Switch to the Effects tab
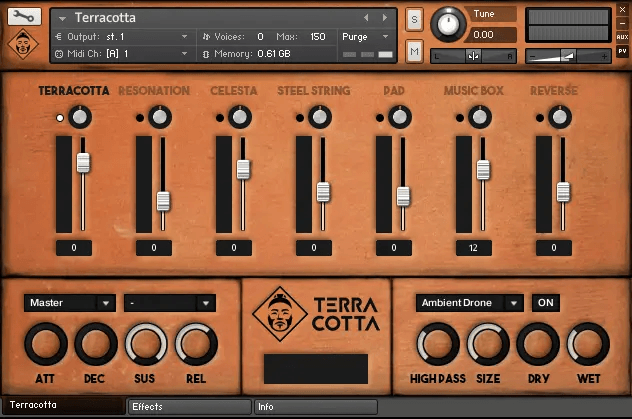 click(189, 407)
